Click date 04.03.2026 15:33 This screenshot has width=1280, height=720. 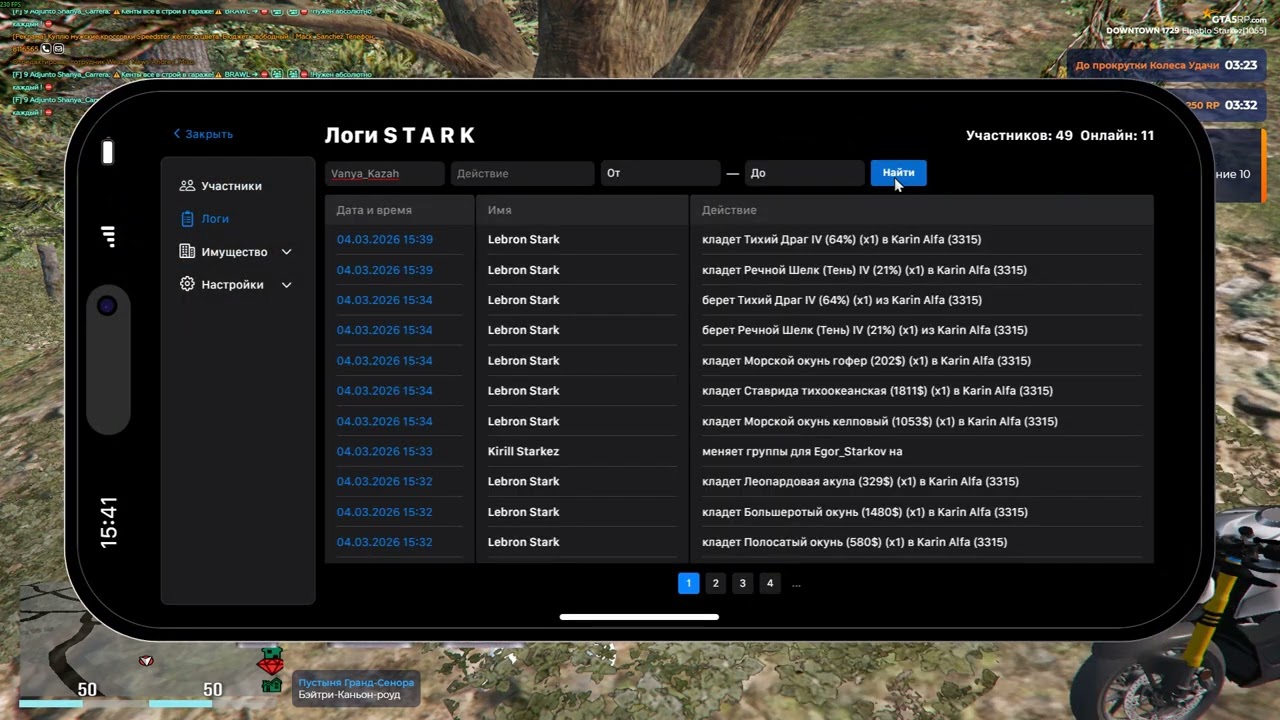pos(384,451)
